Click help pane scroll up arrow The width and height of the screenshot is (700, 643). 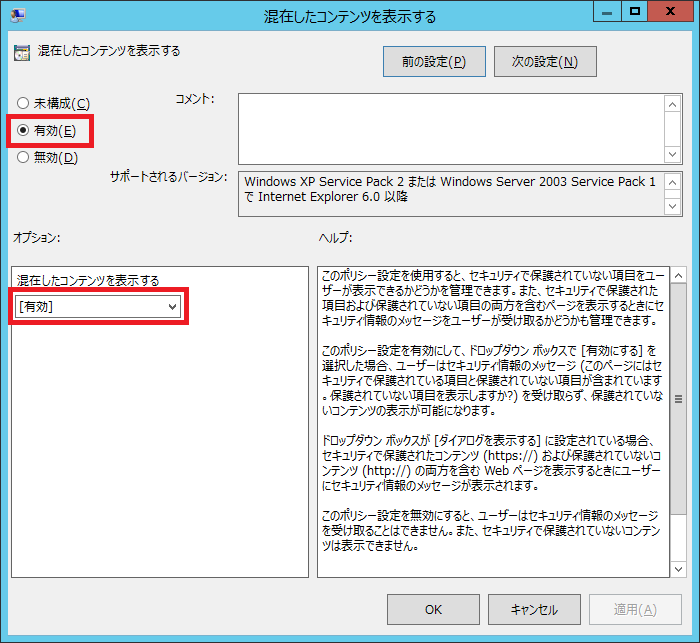coord(679,276)
